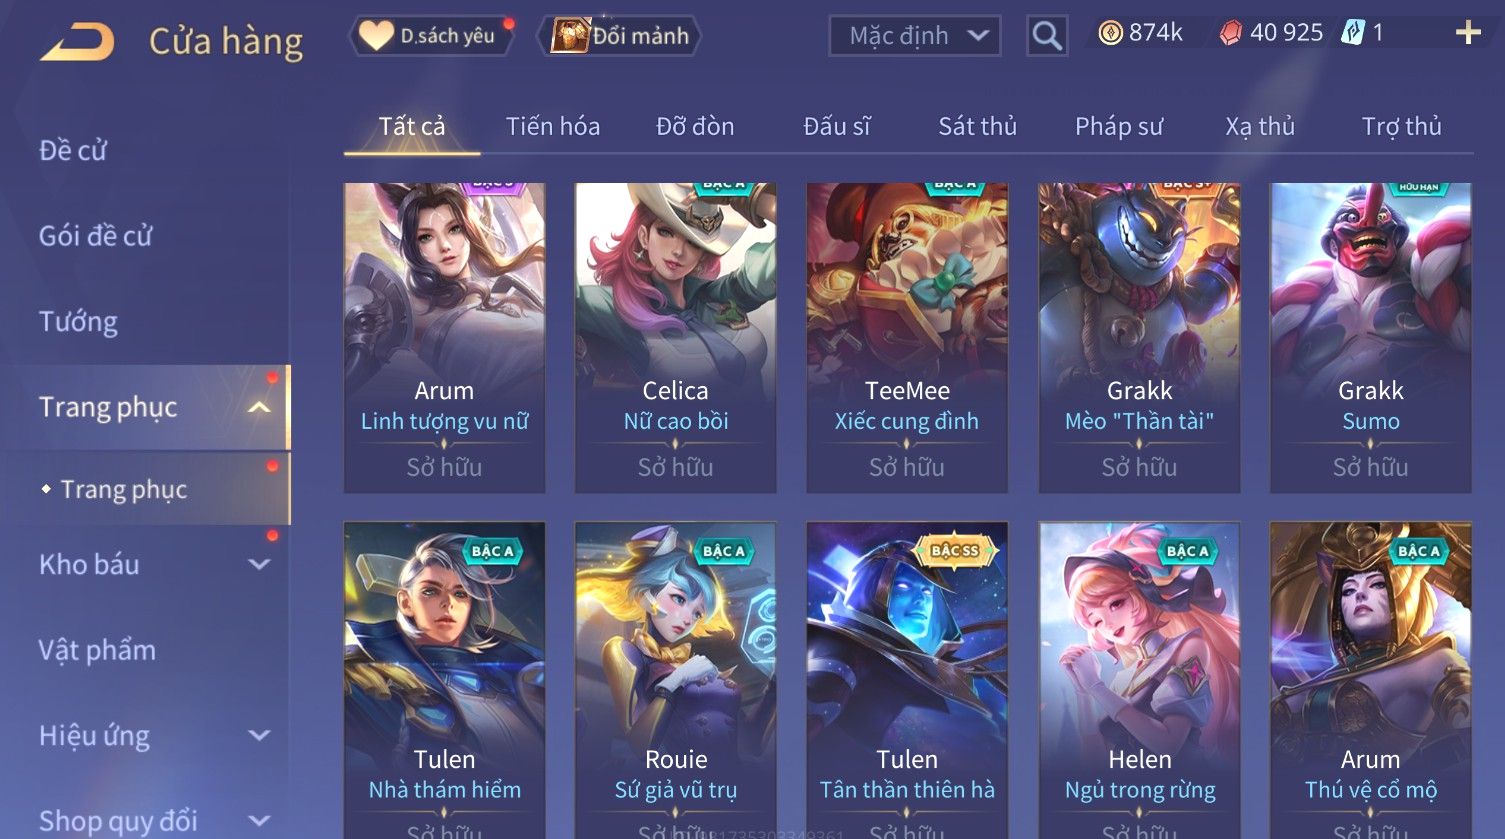This screenshot has width=1505, height=839.
Task: Tap the gold coin icon showing 874k
Action: (1110, 34)
